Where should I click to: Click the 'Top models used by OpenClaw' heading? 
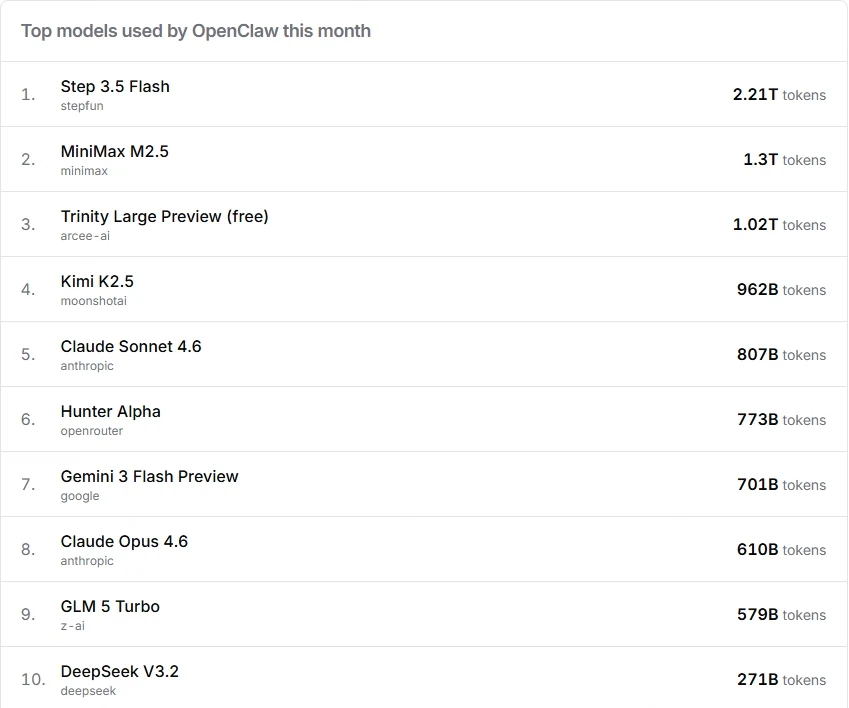(196, 31)
